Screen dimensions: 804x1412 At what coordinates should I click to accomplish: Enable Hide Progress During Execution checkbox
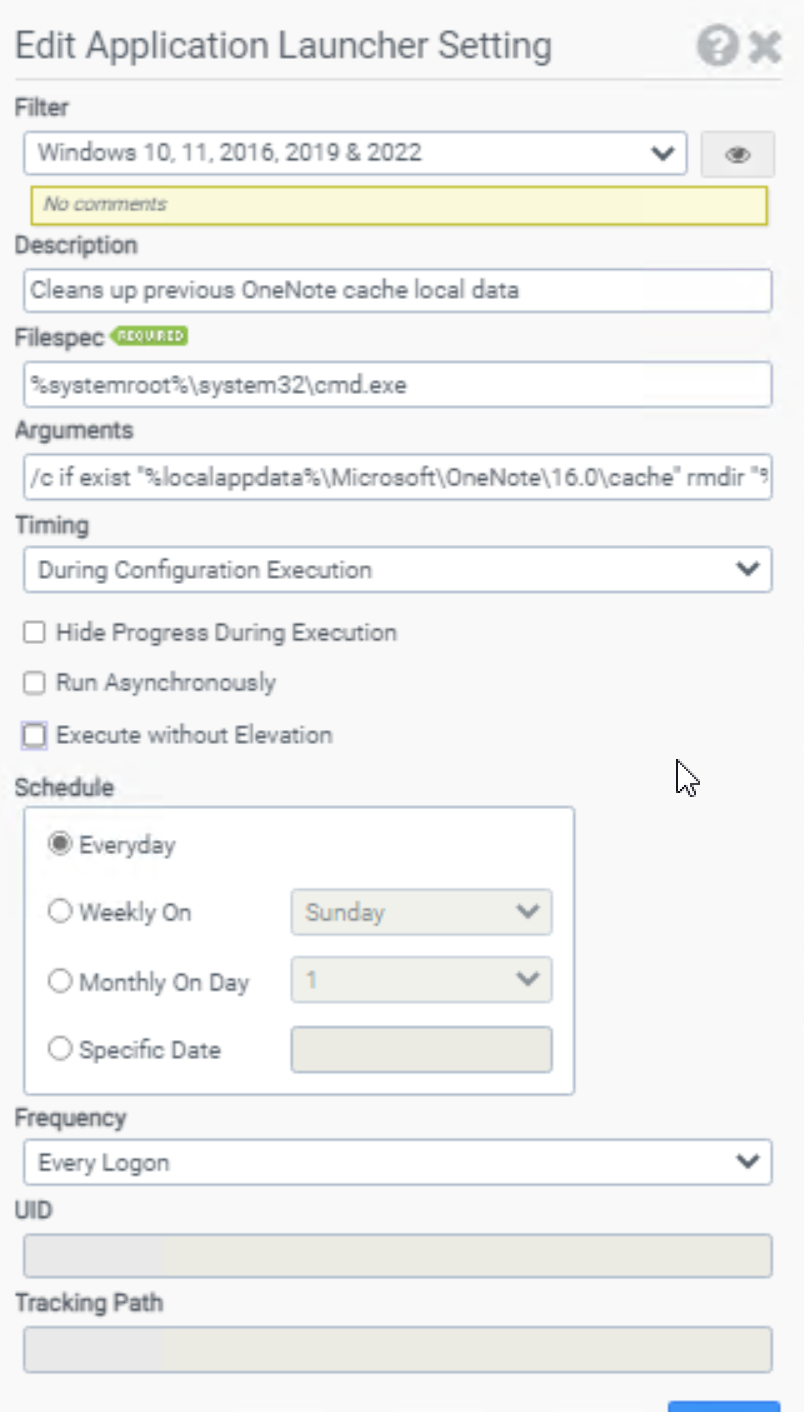point(35,633)
